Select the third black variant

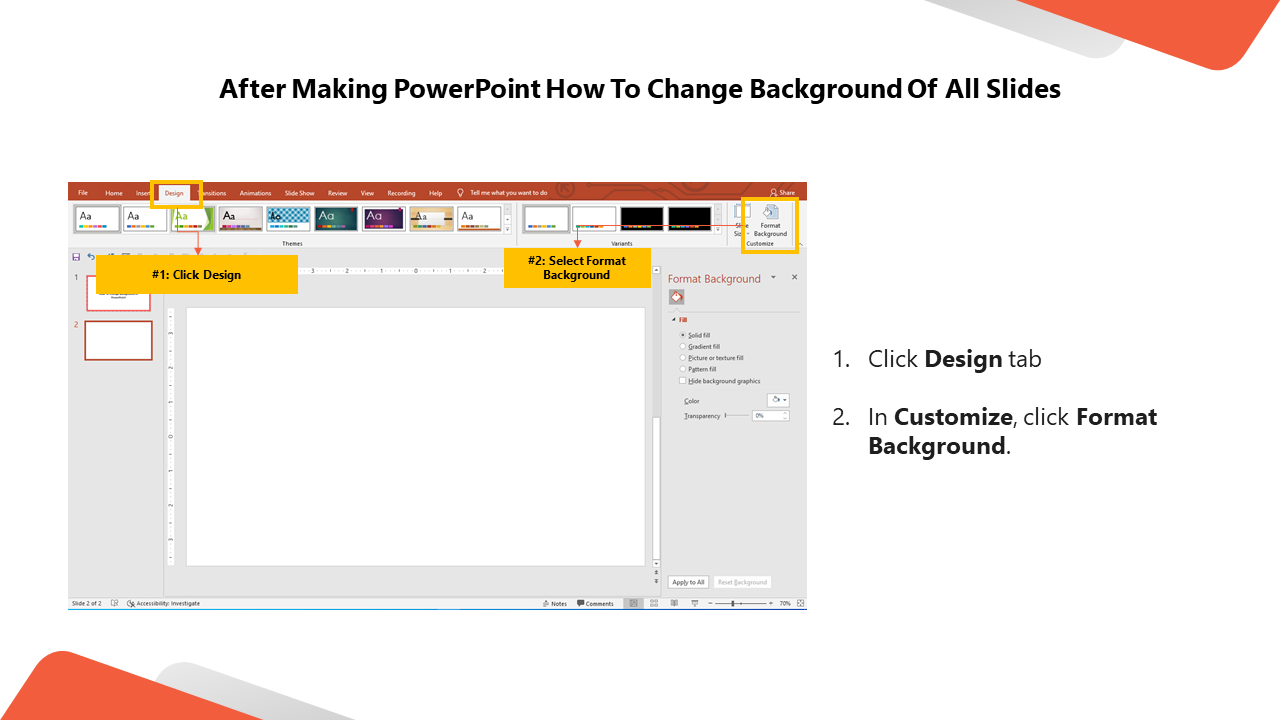pyautogui.click(x=642, y=218)
